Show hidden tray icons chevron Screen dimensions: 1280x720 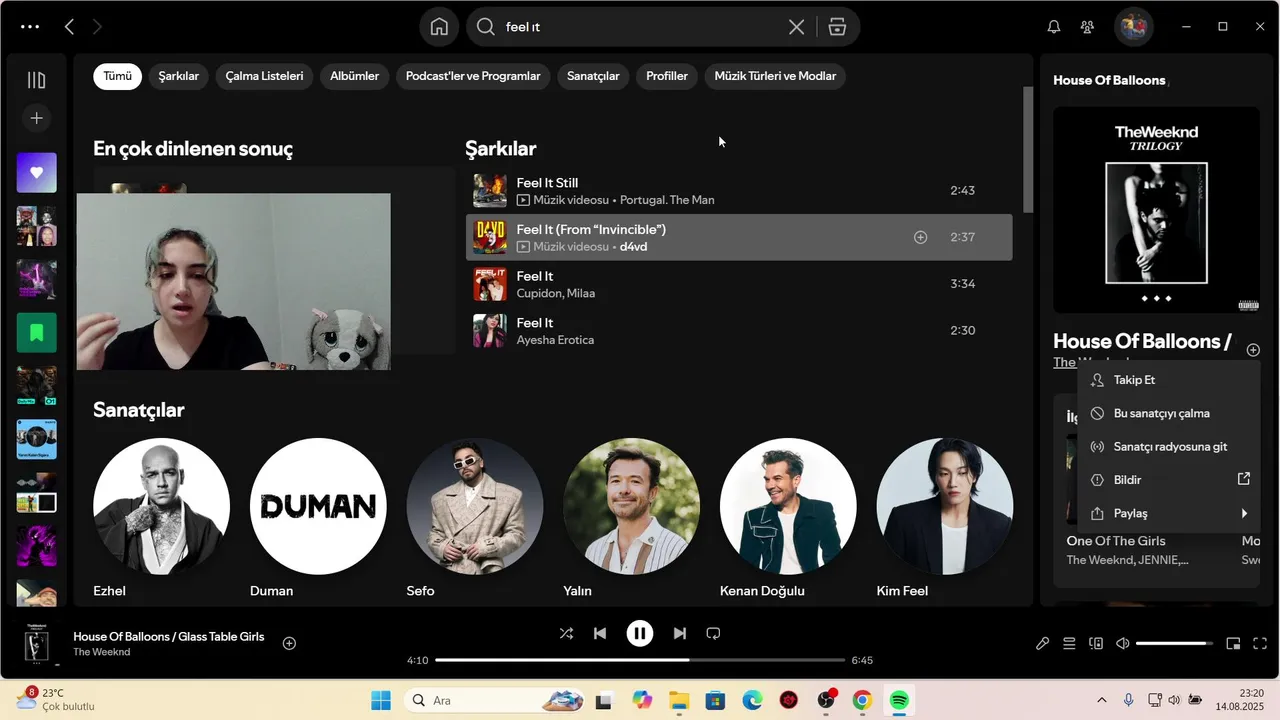(1102, 700)
